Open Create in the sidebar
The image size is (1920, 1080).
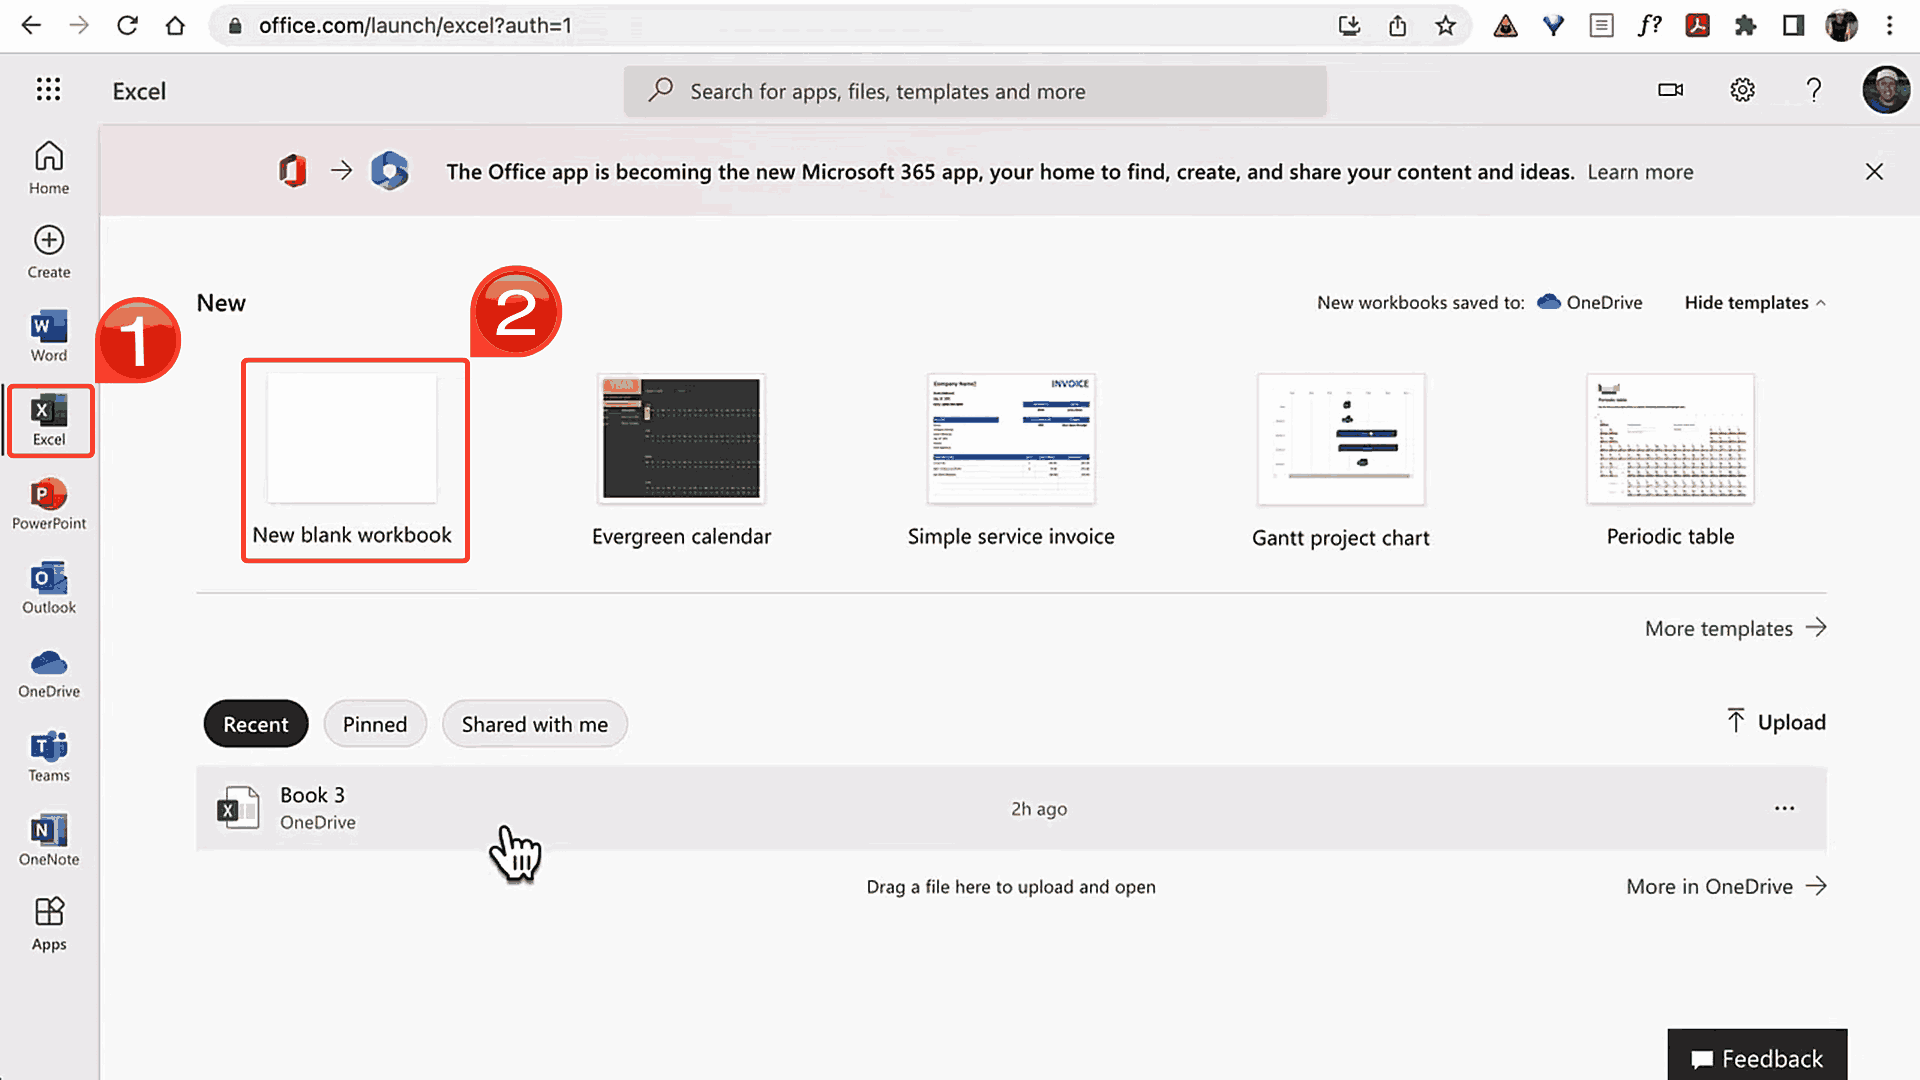pos(49,252)
